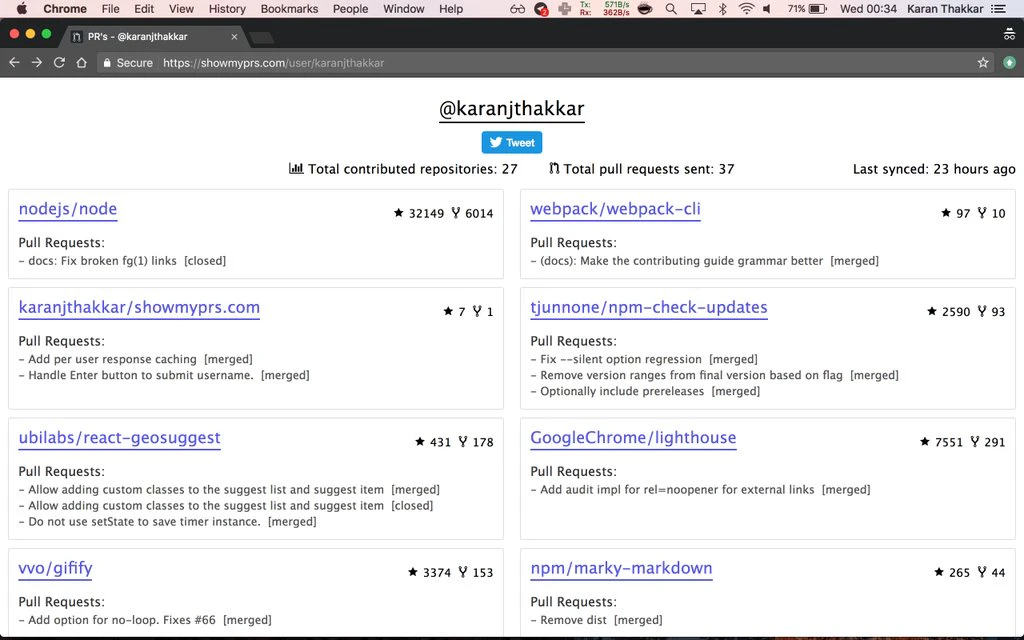Screen dimensions: 1024x640
Task: Open the People menu
Action: pos(351,9)
